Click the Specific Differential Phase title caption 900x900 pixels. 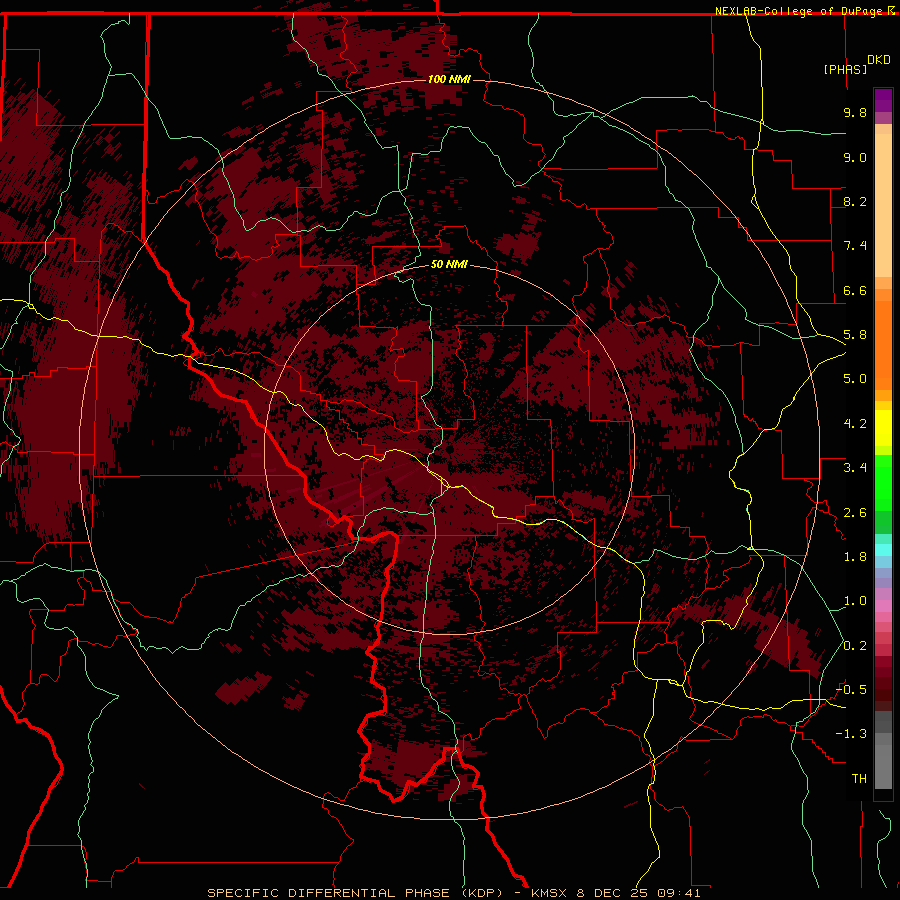pyautogui.click(x=453, y=893)
